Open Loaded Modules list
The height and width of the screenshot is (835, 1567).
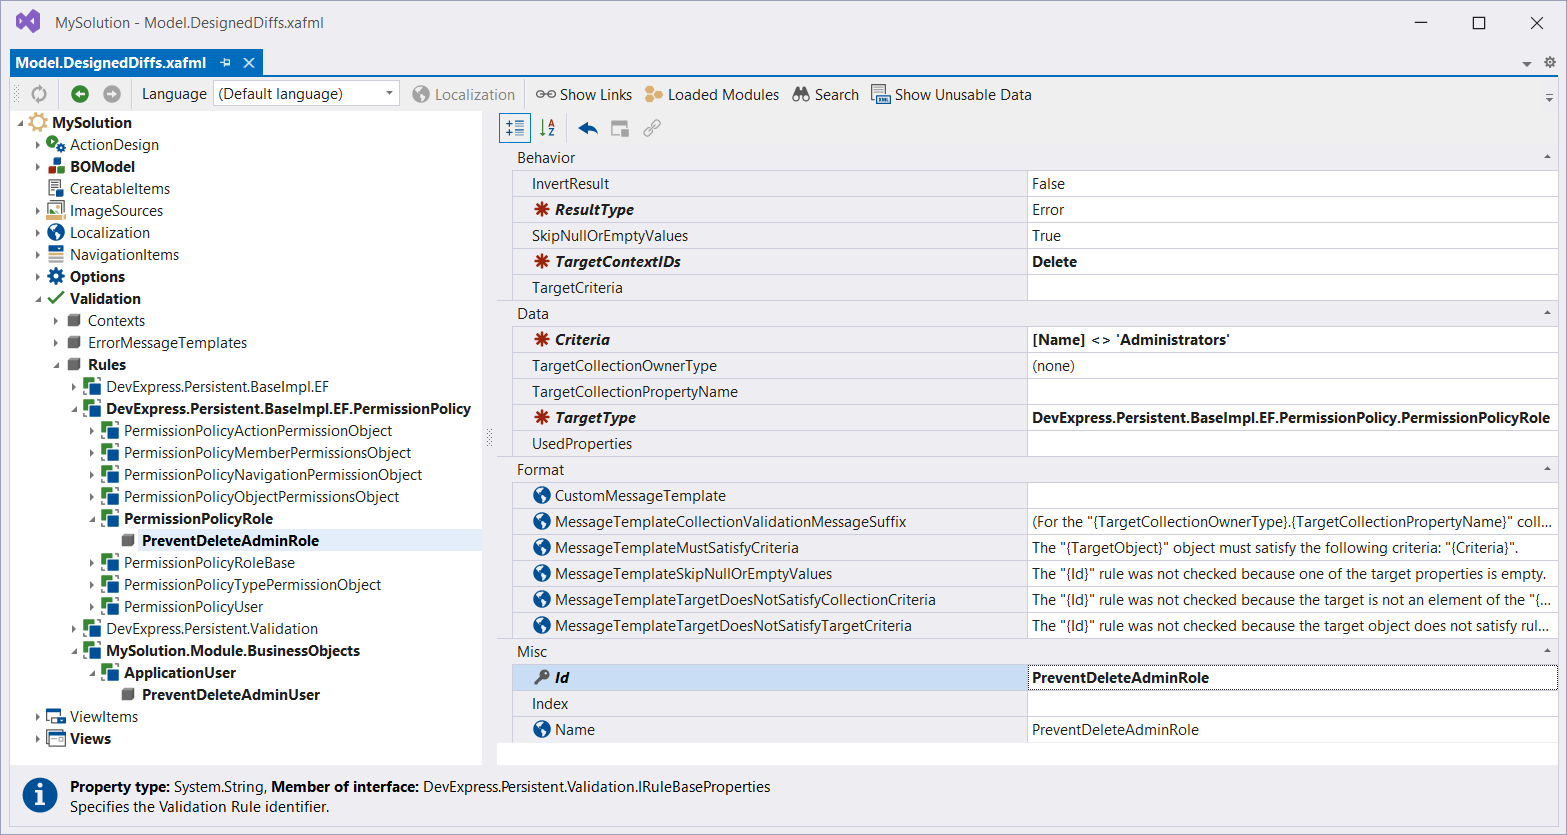712,94
